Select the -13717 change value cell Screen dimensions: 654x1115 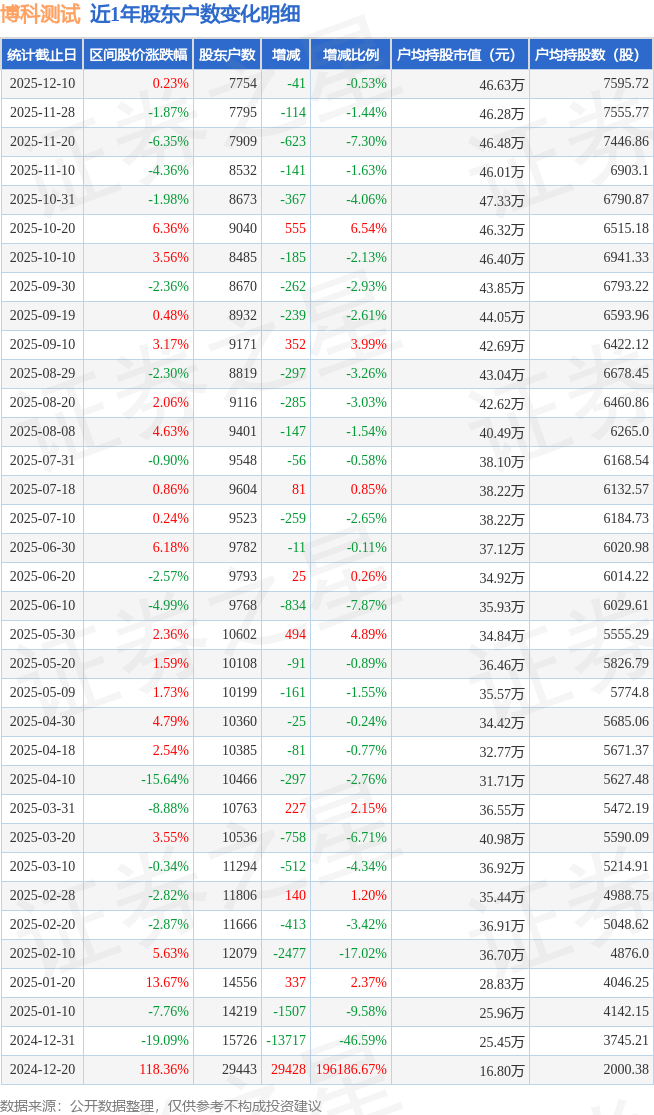(x=284, y=1040)
